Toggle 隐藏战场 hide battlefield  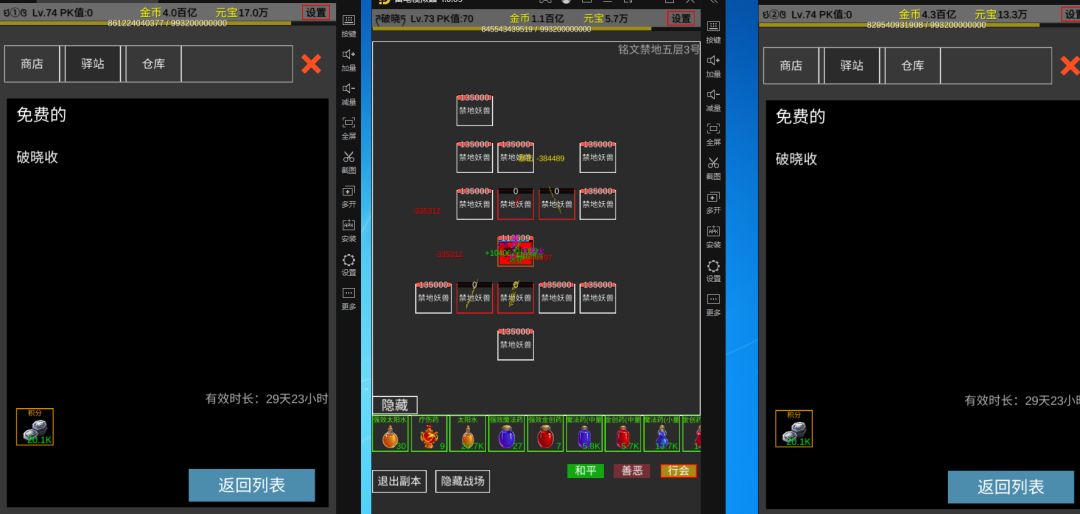[463, 482]
